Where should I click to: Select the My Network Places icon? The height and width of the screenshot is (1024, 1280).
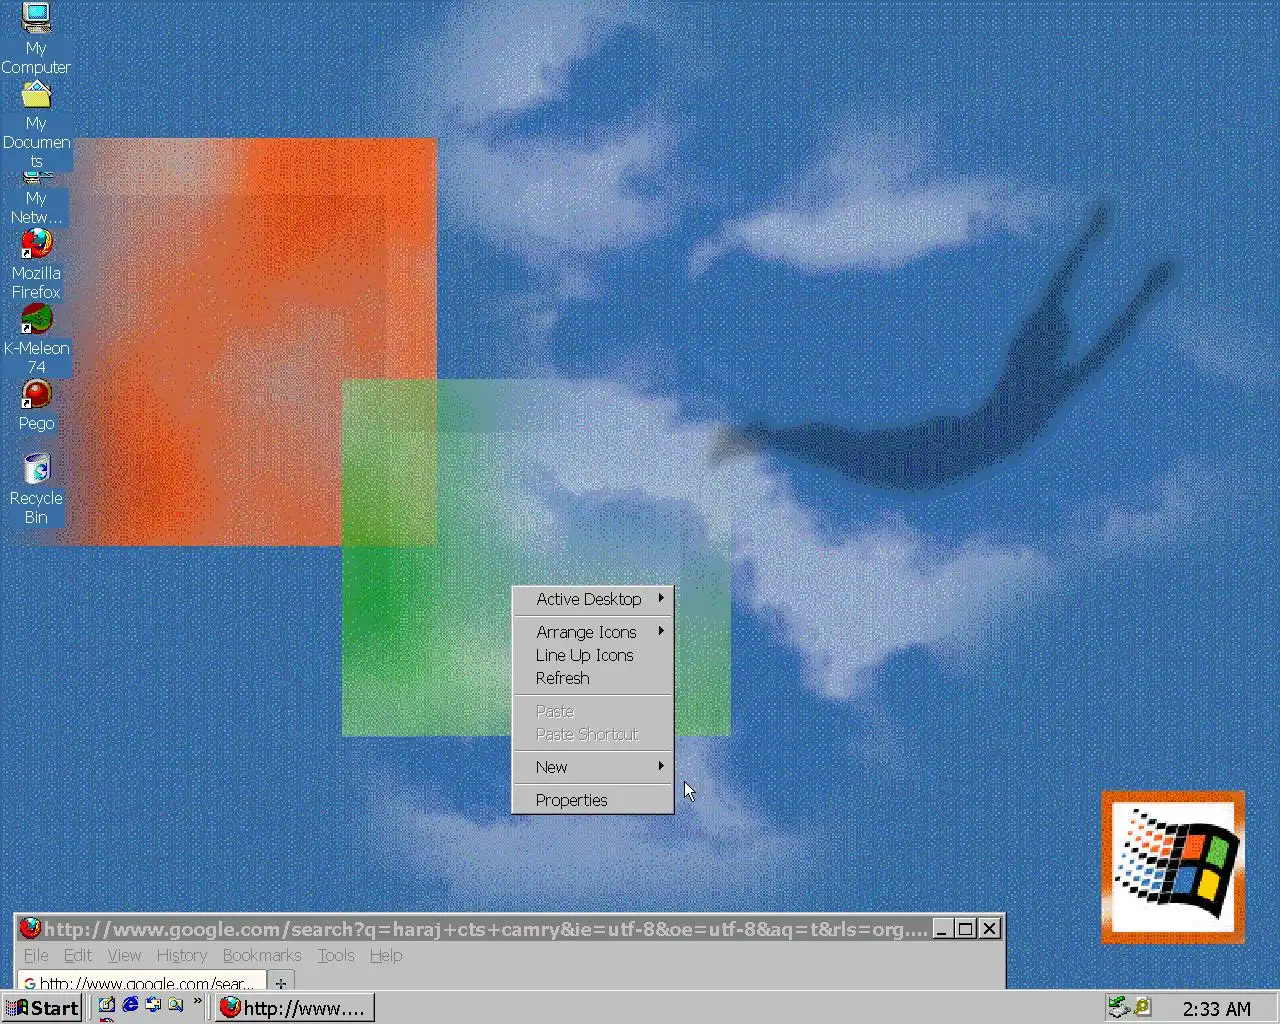coord(36,200)
